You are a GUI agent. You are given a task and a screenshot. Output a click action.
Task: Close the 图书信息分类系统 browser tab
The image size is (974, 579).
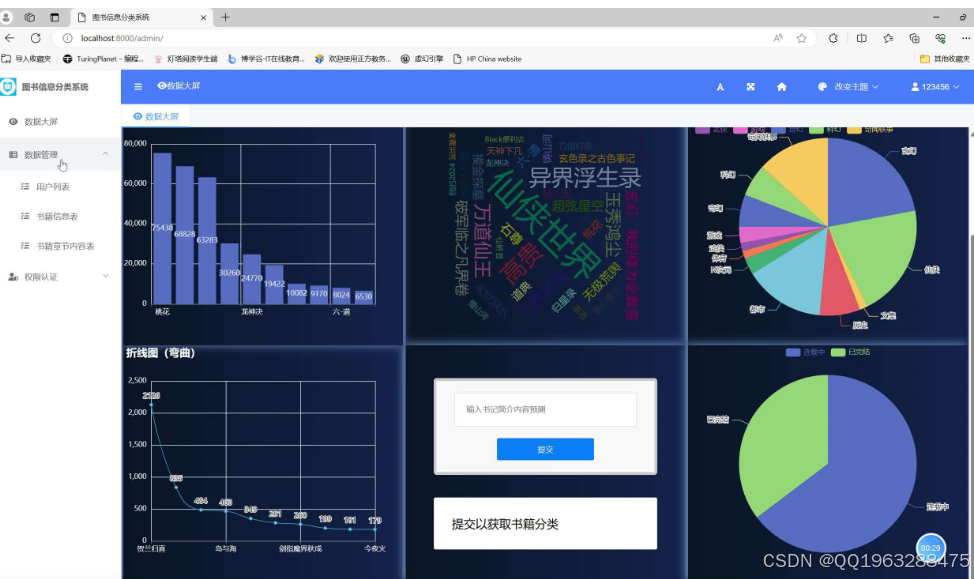pyautogui.click(x=203, y=17)
